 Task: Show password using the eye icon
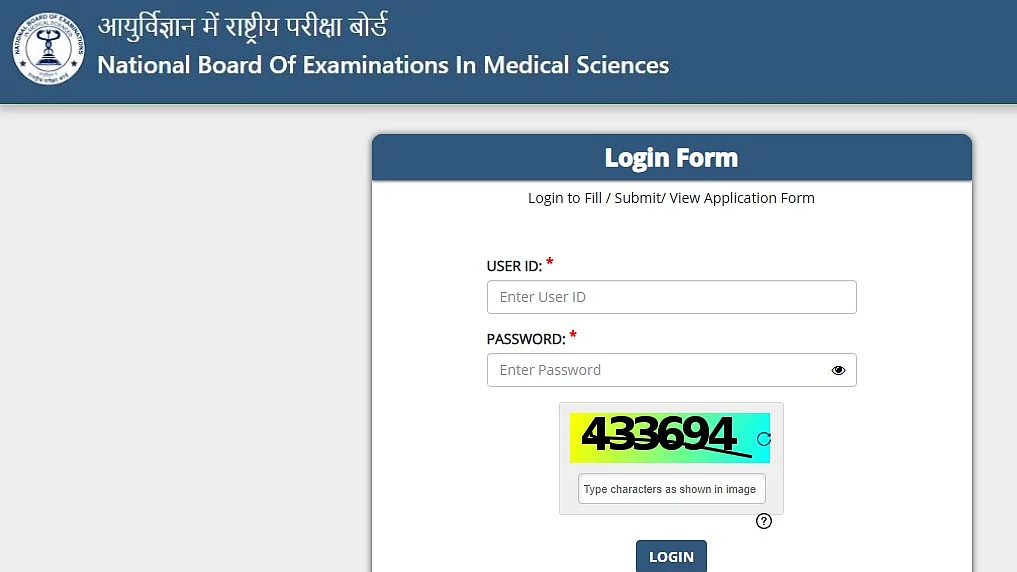[838, 370]
